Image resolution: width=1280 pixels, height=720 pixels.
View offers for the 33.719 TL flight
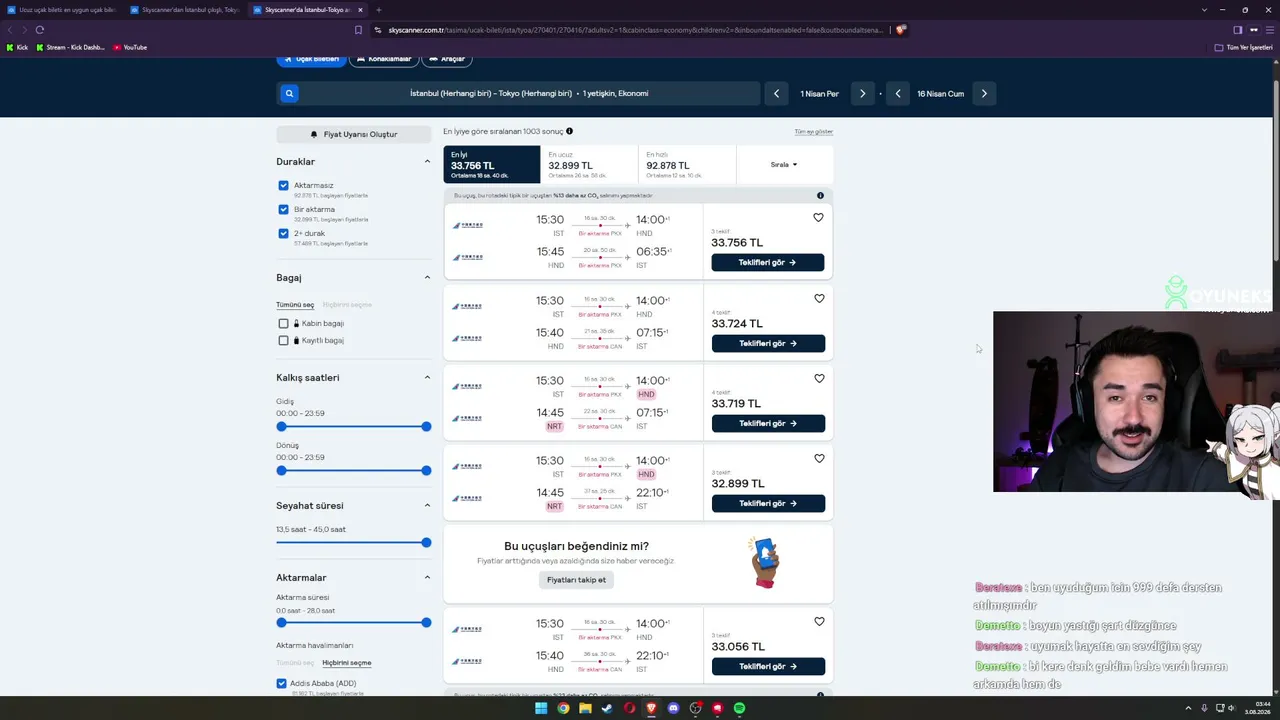768,423
